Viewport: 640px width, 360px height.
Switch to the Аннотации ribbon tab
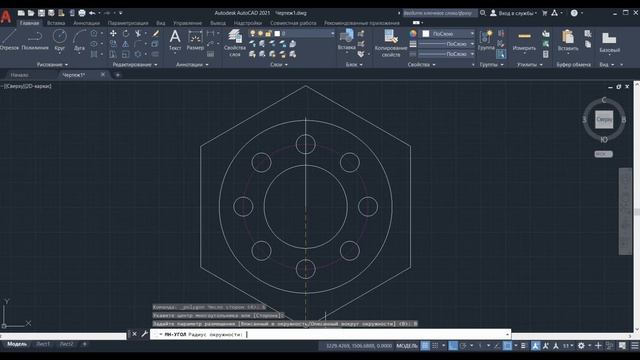pos(86,23)
